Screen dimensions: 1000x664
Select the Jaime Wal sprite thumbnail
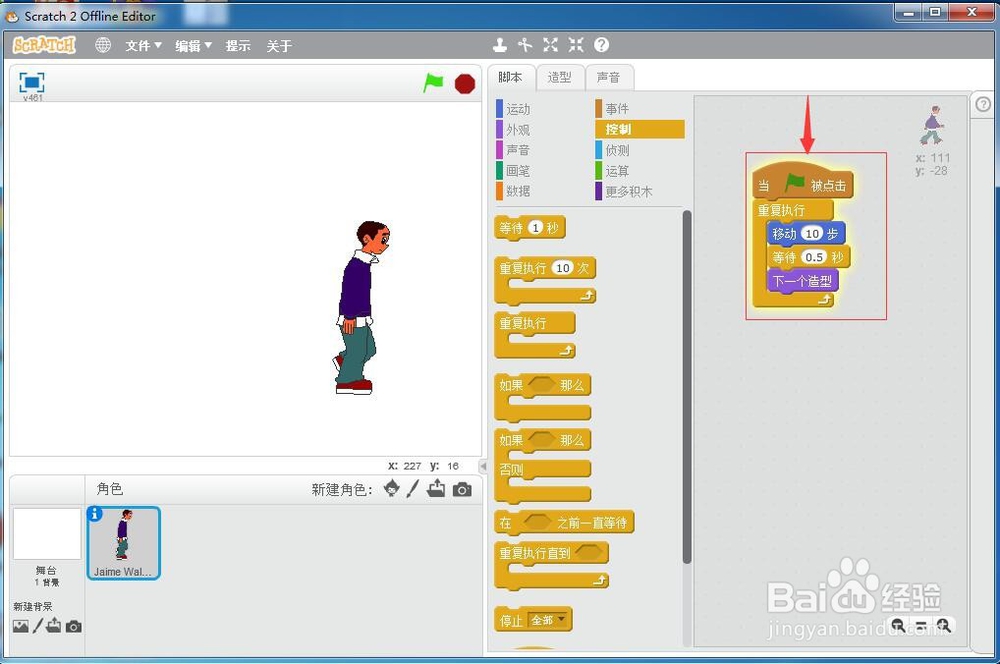pyautogui.click(x=123, y=543)
